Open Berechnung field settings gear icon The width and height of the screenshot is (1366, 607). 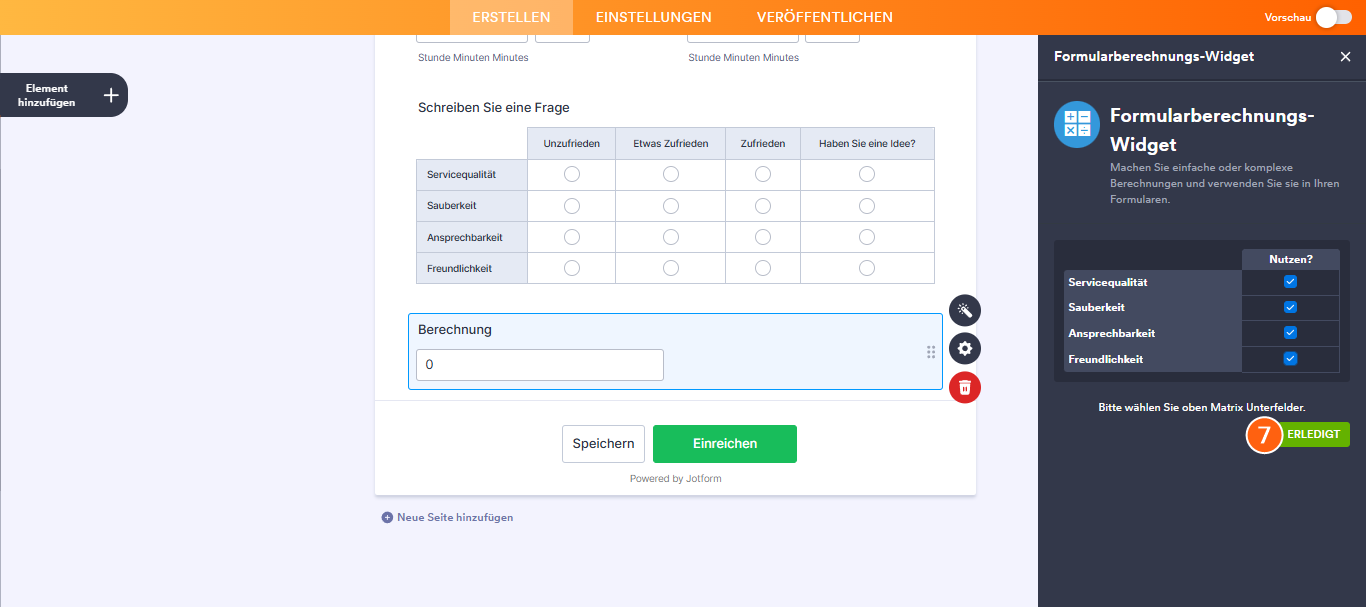pyautogui.click(x=965, y=348)
